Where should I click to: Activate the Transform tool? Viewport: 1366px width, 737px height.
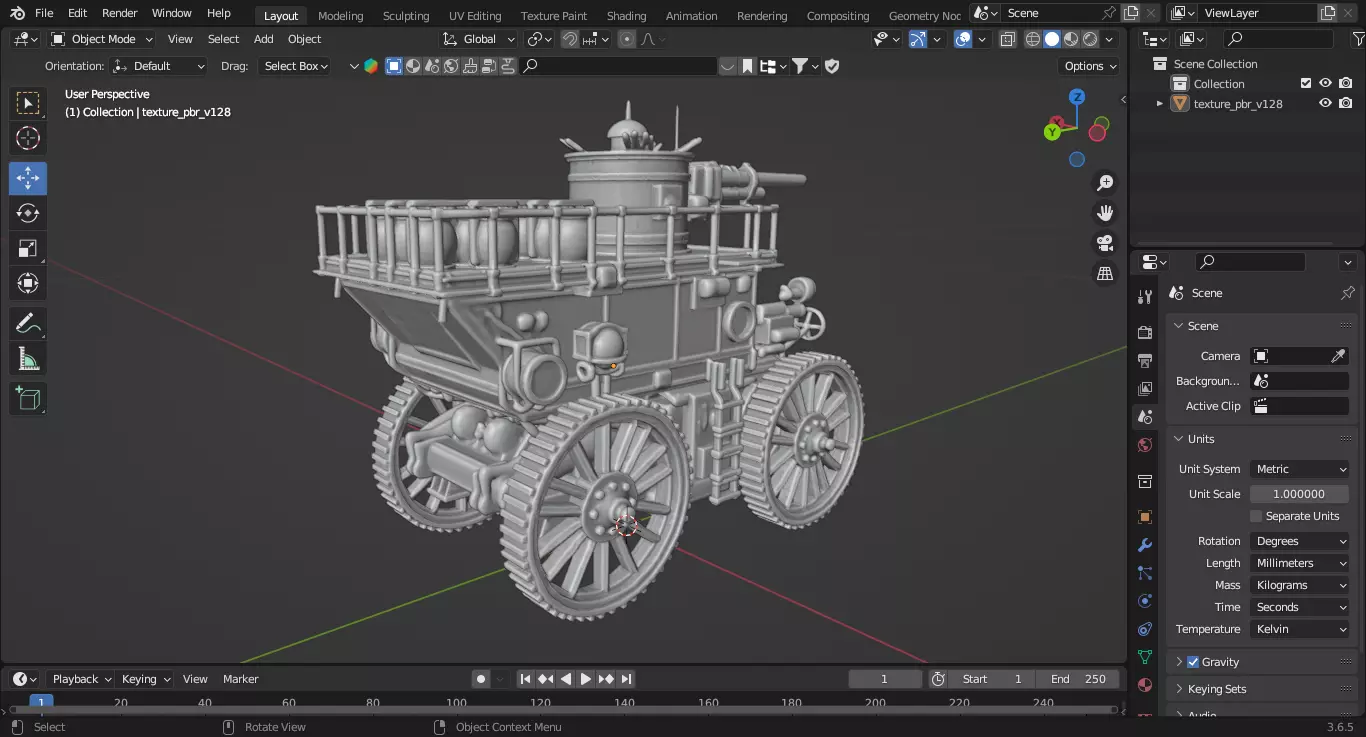point(28,283)
